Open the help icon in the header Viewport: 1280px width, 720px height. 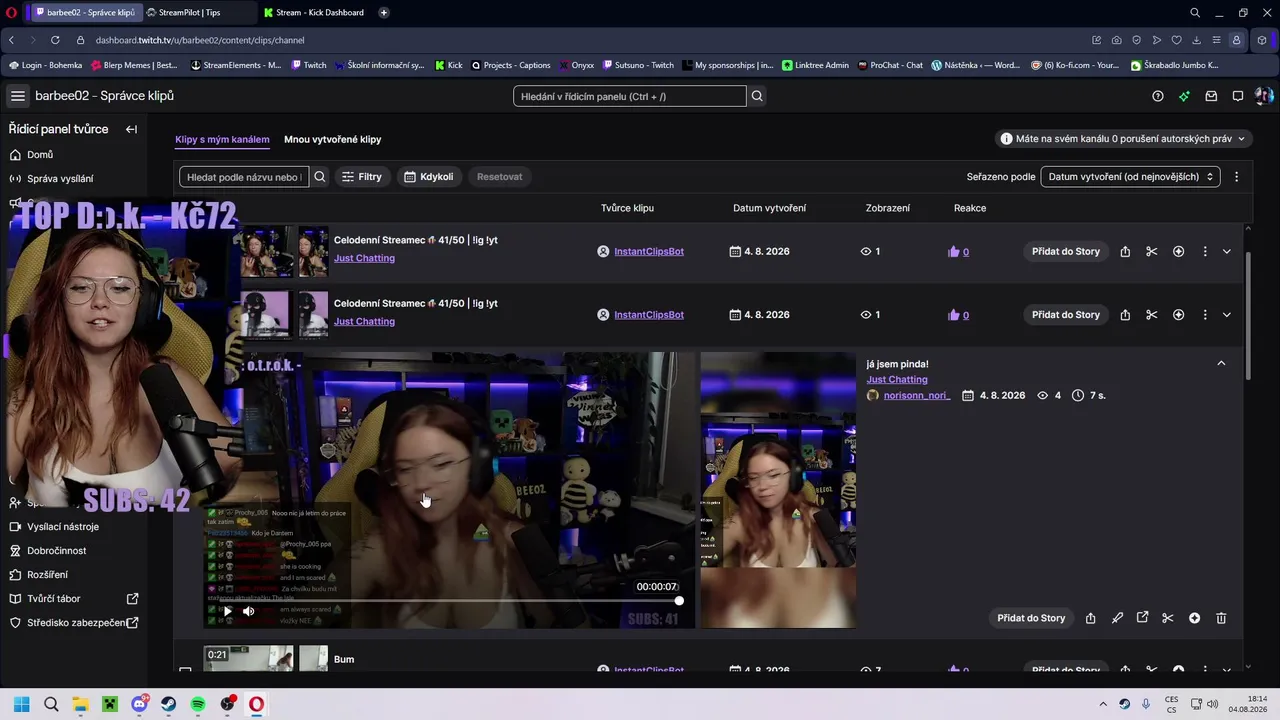[x=1158, y=96]
